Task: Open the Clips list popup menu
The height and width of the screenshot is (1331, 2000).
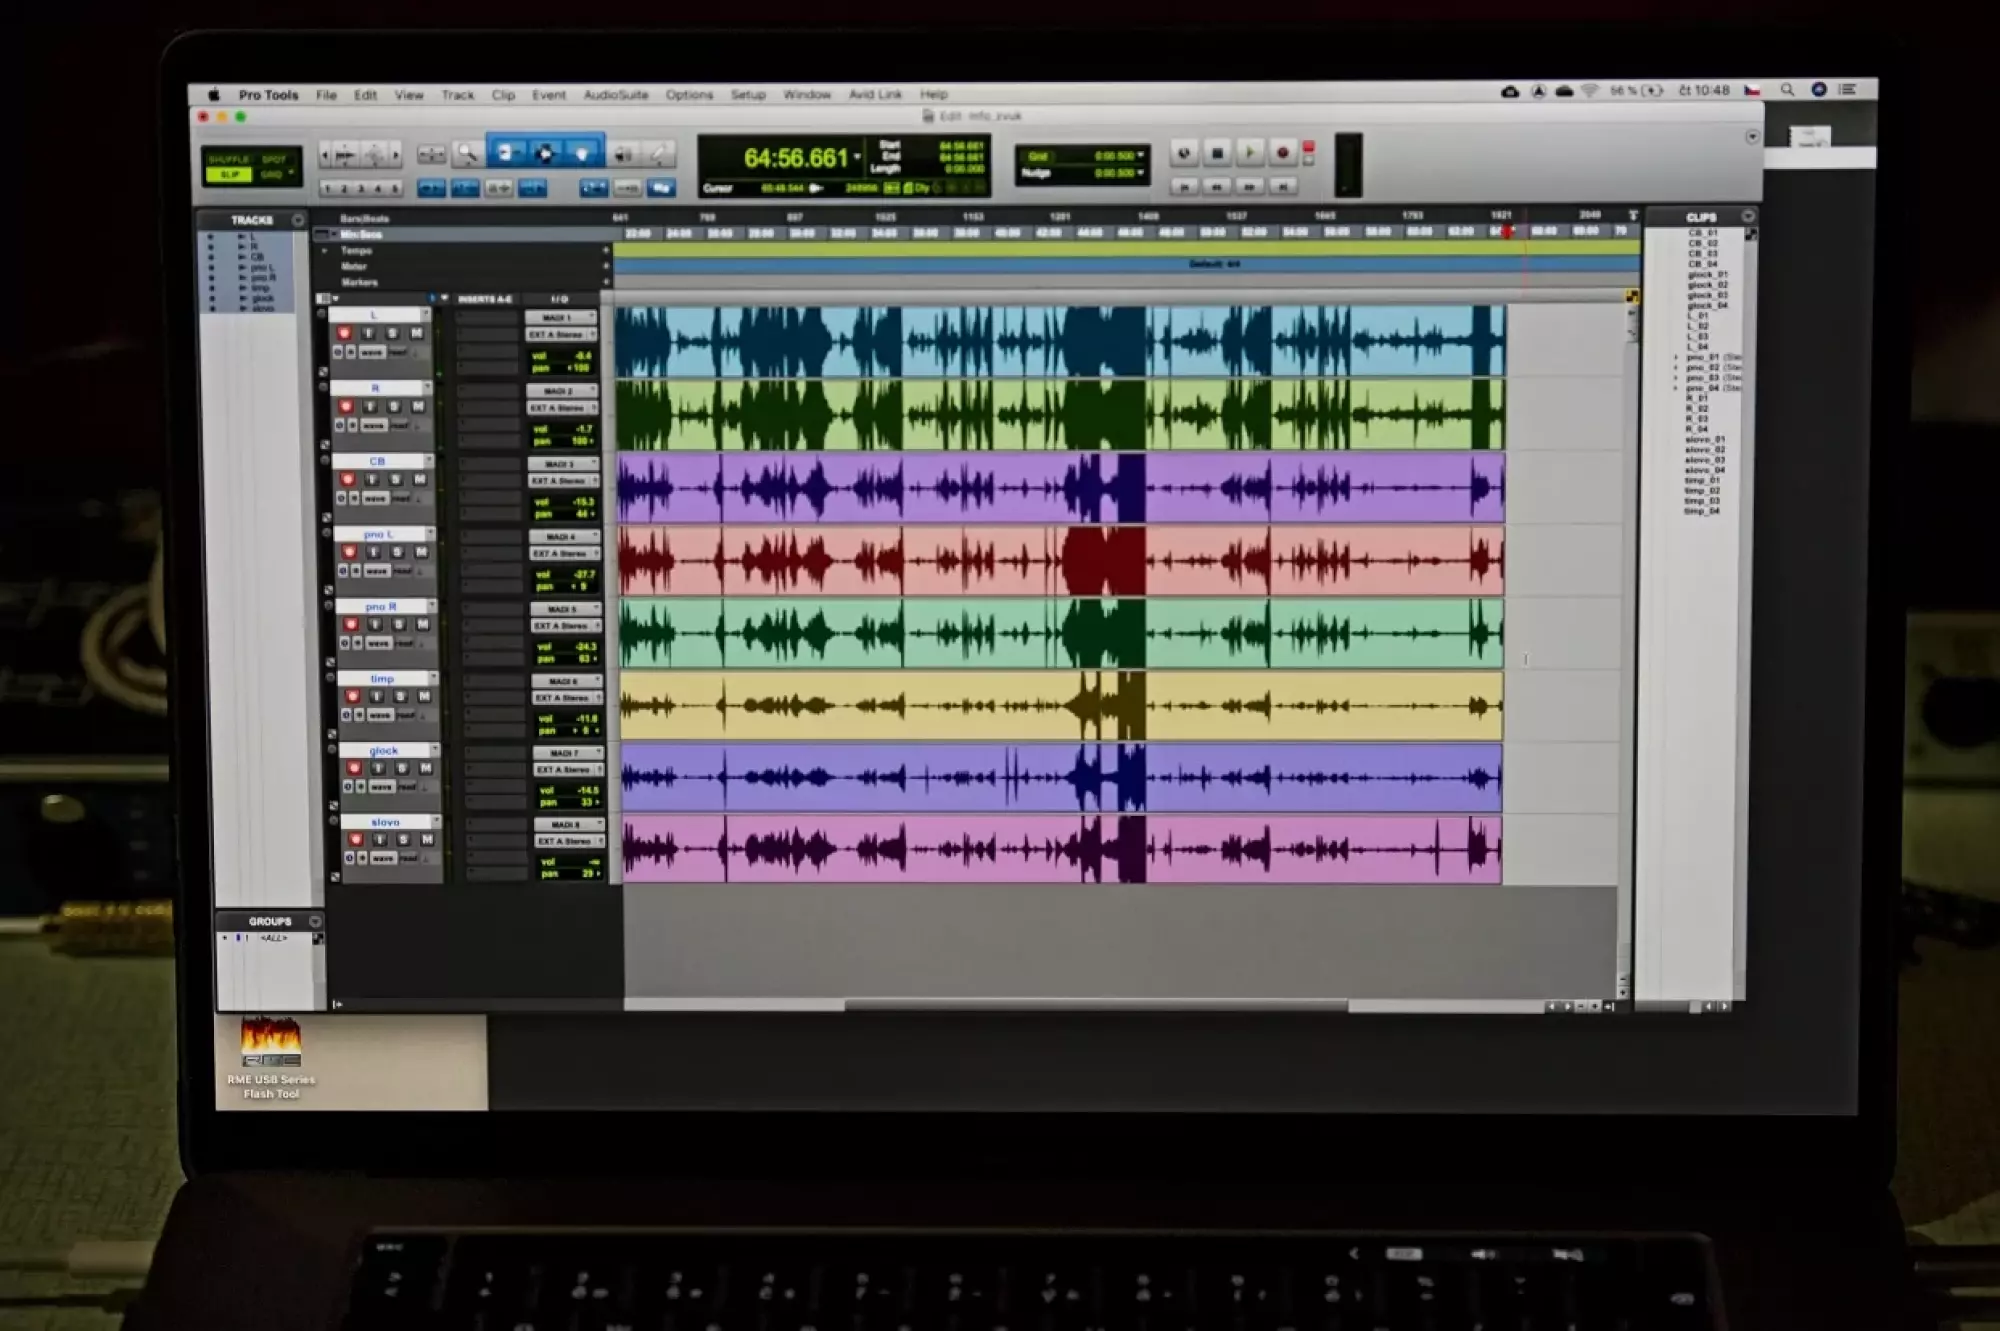Action: coord(1747,216)
